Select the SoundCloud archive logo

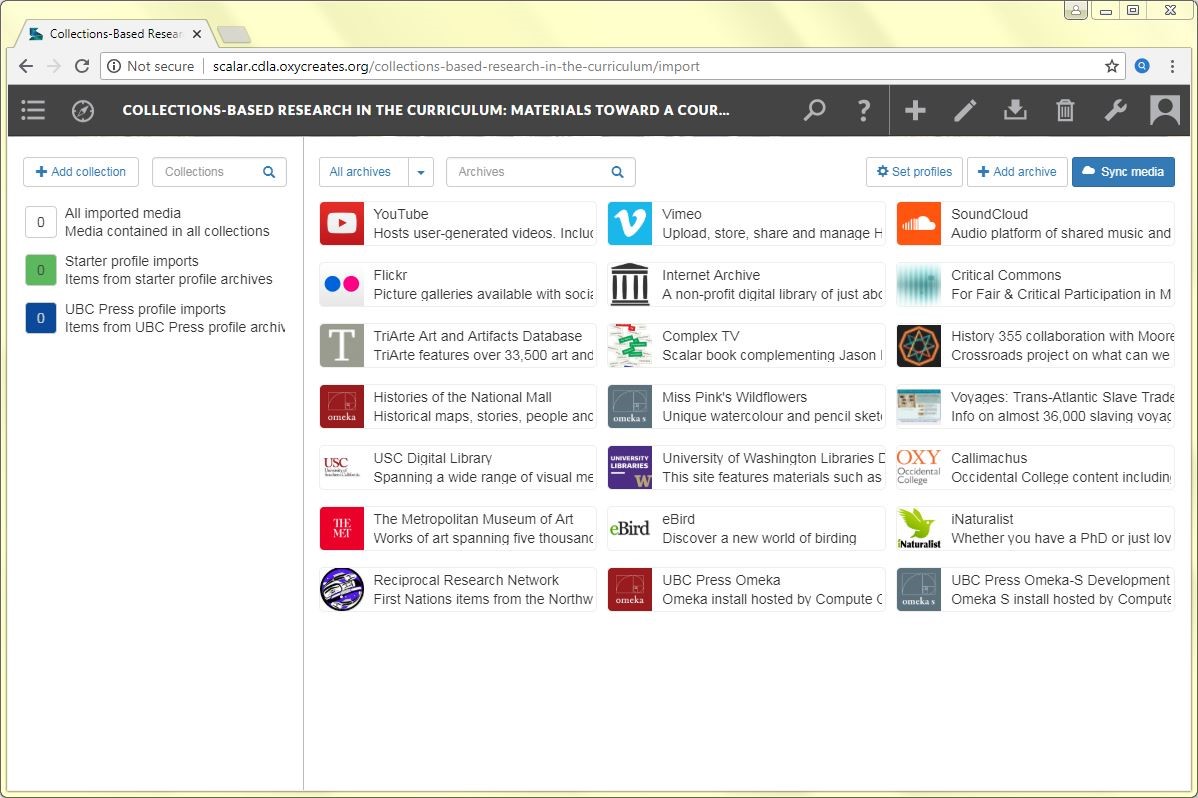tap(918, 223)
